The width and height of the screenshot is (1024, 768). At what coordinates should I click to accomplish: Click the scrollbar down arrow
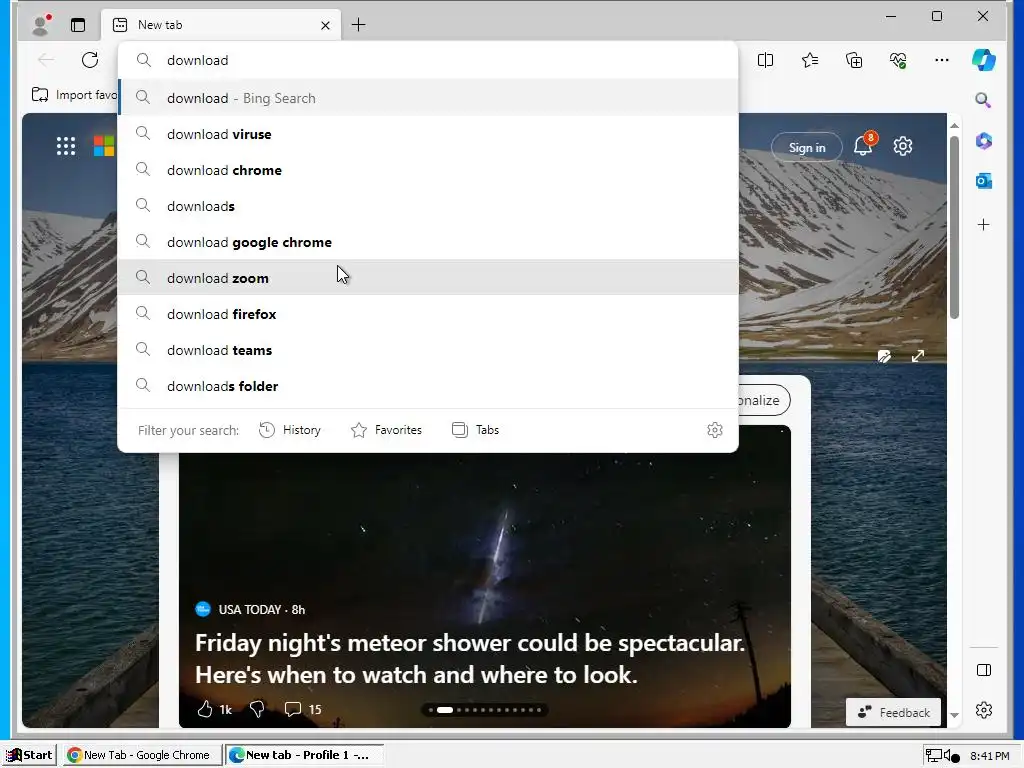[x=954, y=715]
